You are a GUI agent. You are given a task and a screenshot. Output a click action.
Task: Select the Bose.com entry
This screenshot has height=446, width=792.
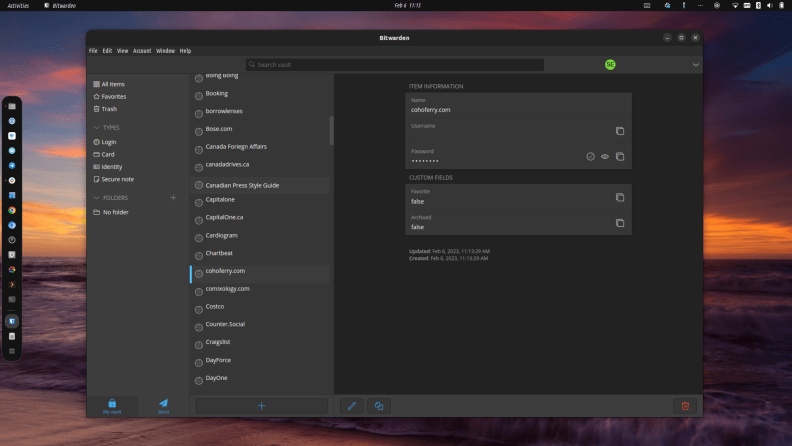[x=260, y=130]
